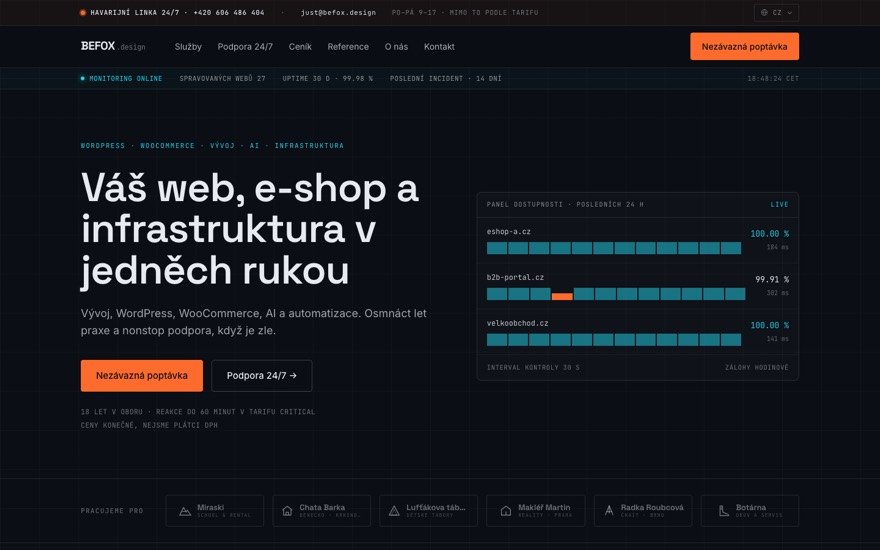Click the velkoobchod.cz domain label

[x=517, y=323]
